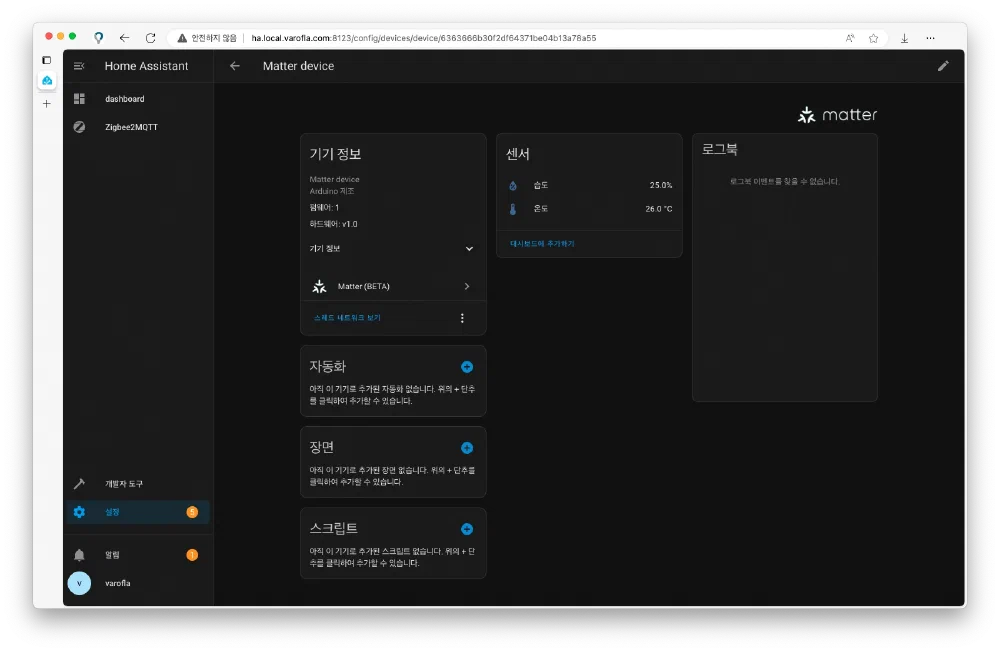Click the edit pencil icon top right
1000x652 pixels.
(943, 65)
